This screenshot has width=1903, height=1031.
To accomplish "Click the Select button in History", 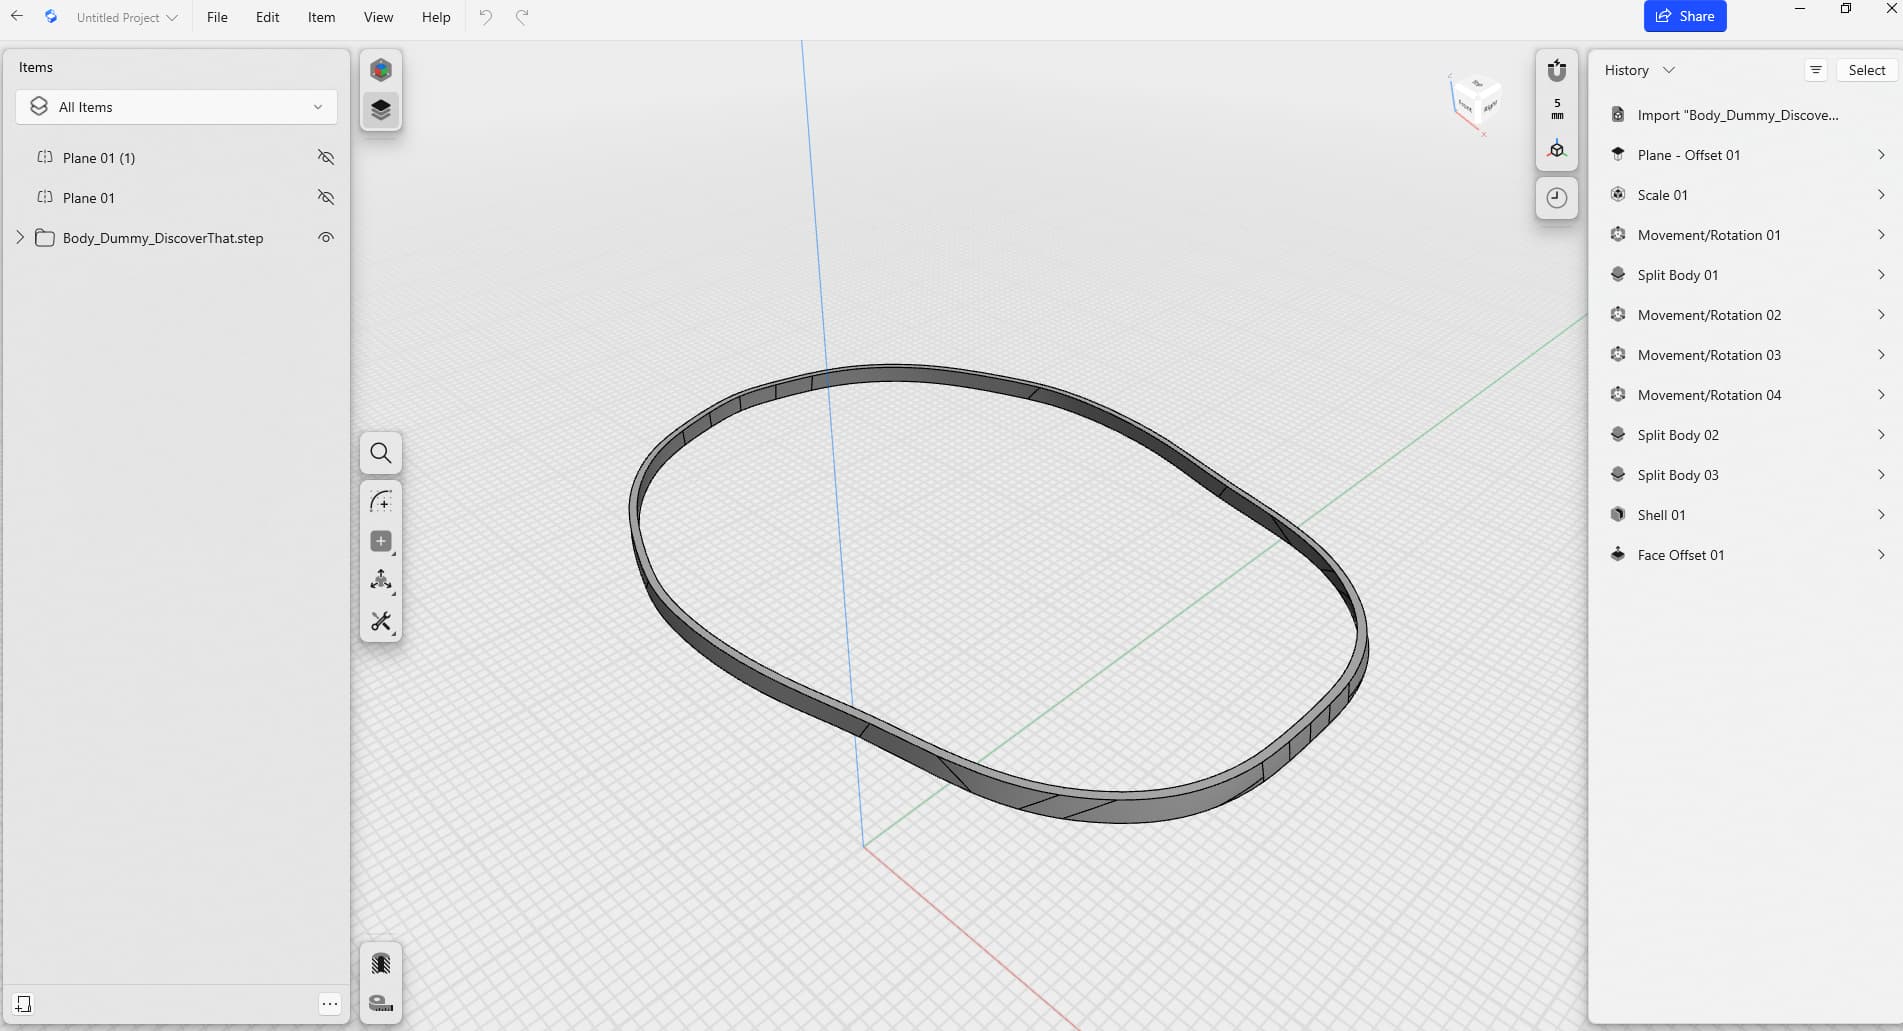I will pyautogui.click(x=1866, y=70).
